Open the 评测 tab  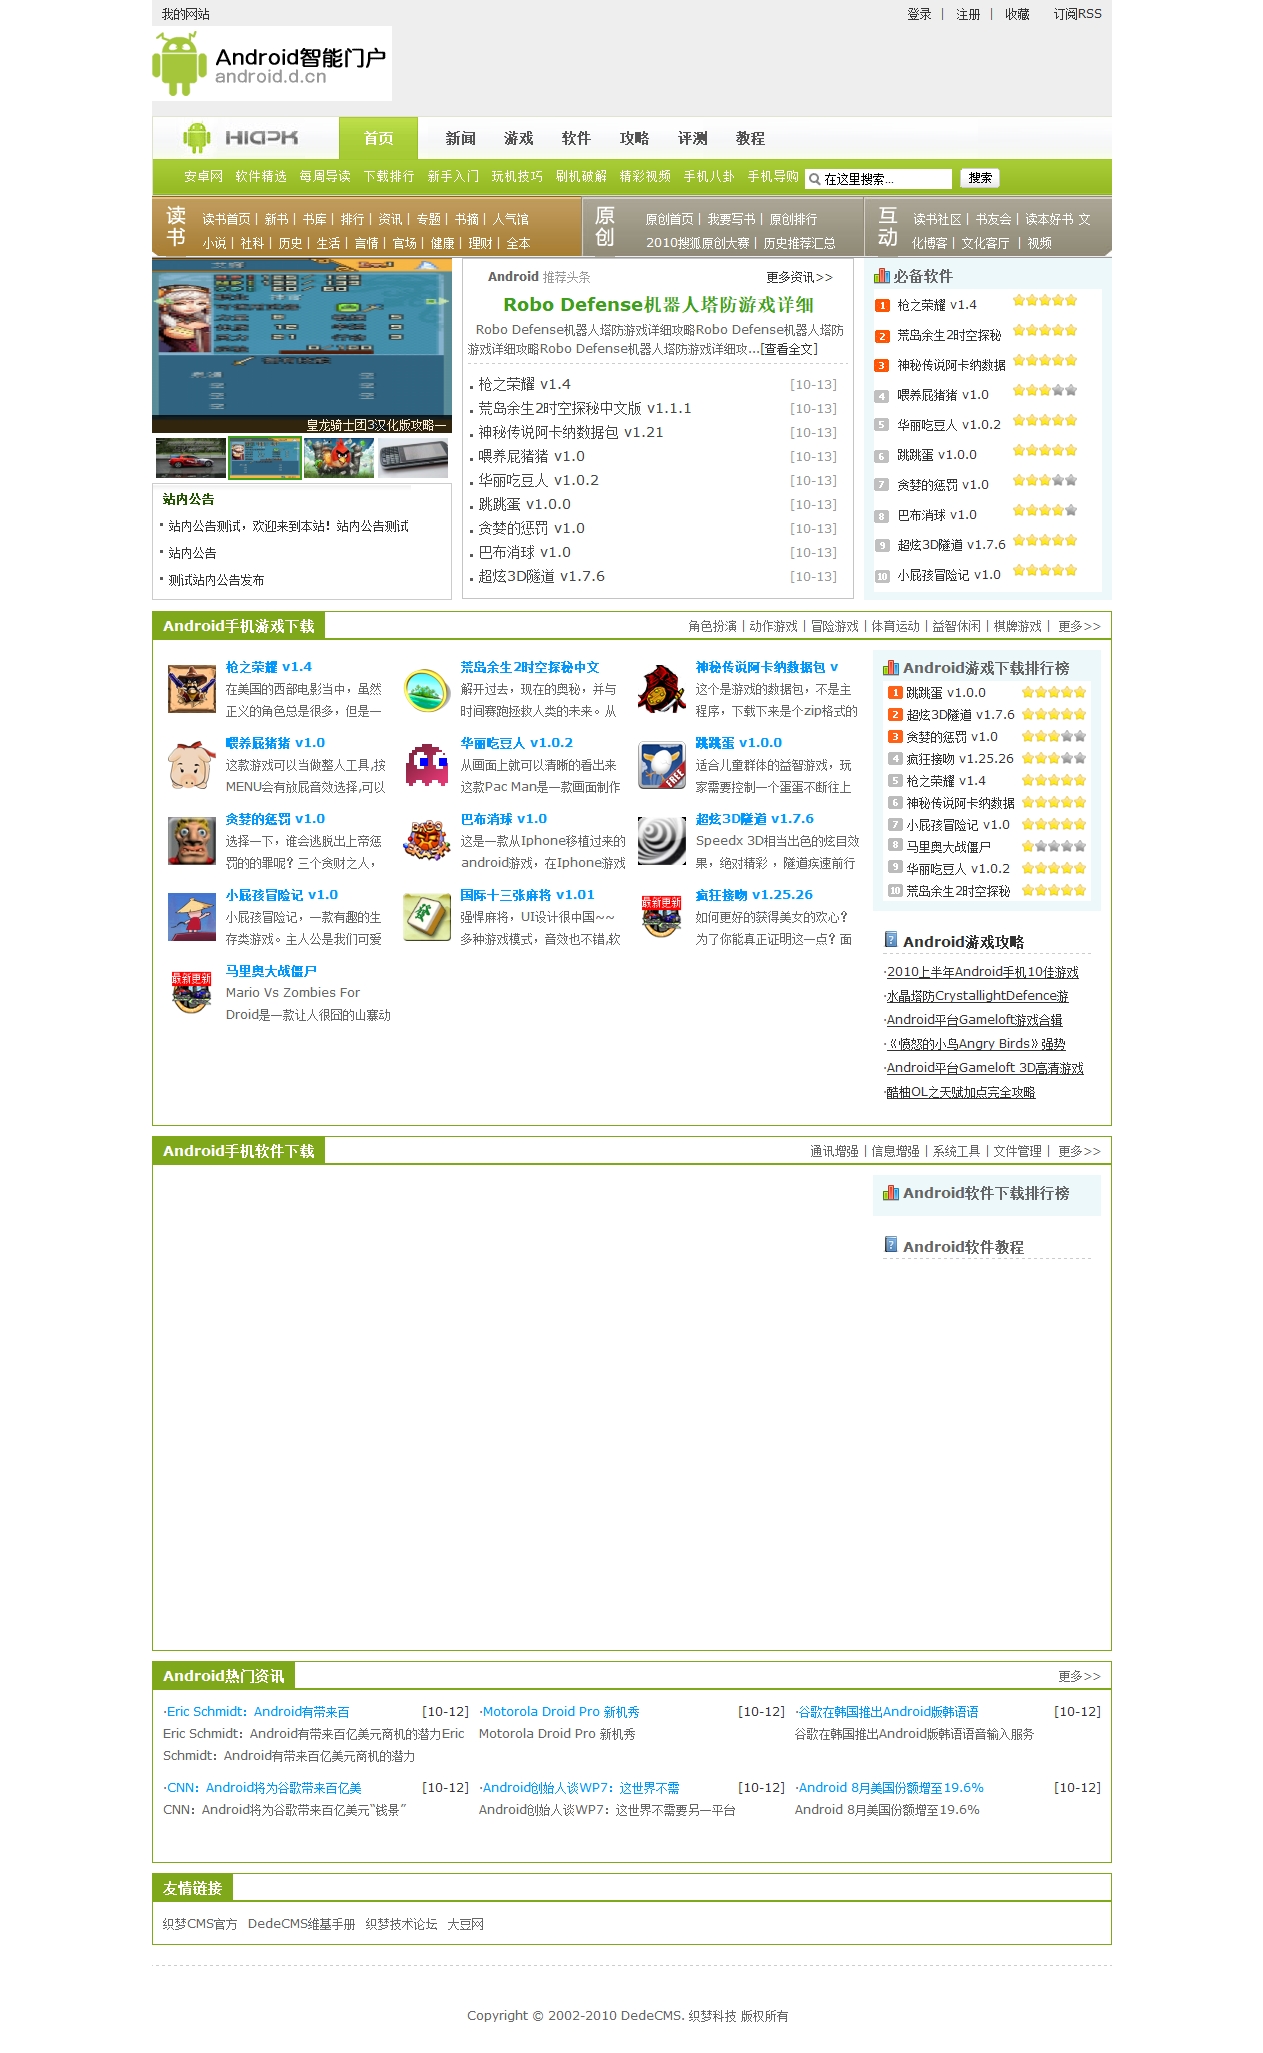[692, 138]
